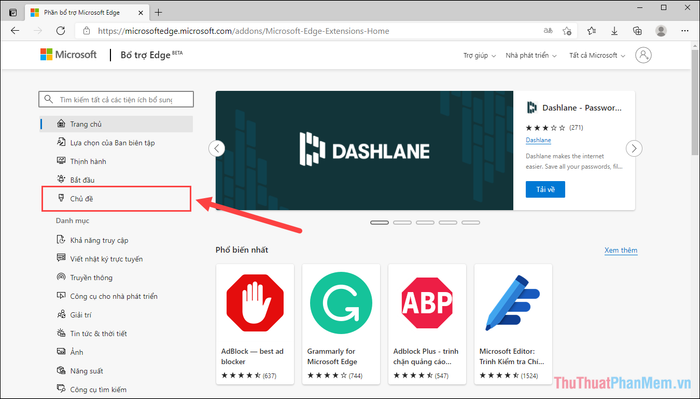This screenshot has height=399, width=700.
Task: Open the Adblock Plus extension
Action: tap(427, 324)
